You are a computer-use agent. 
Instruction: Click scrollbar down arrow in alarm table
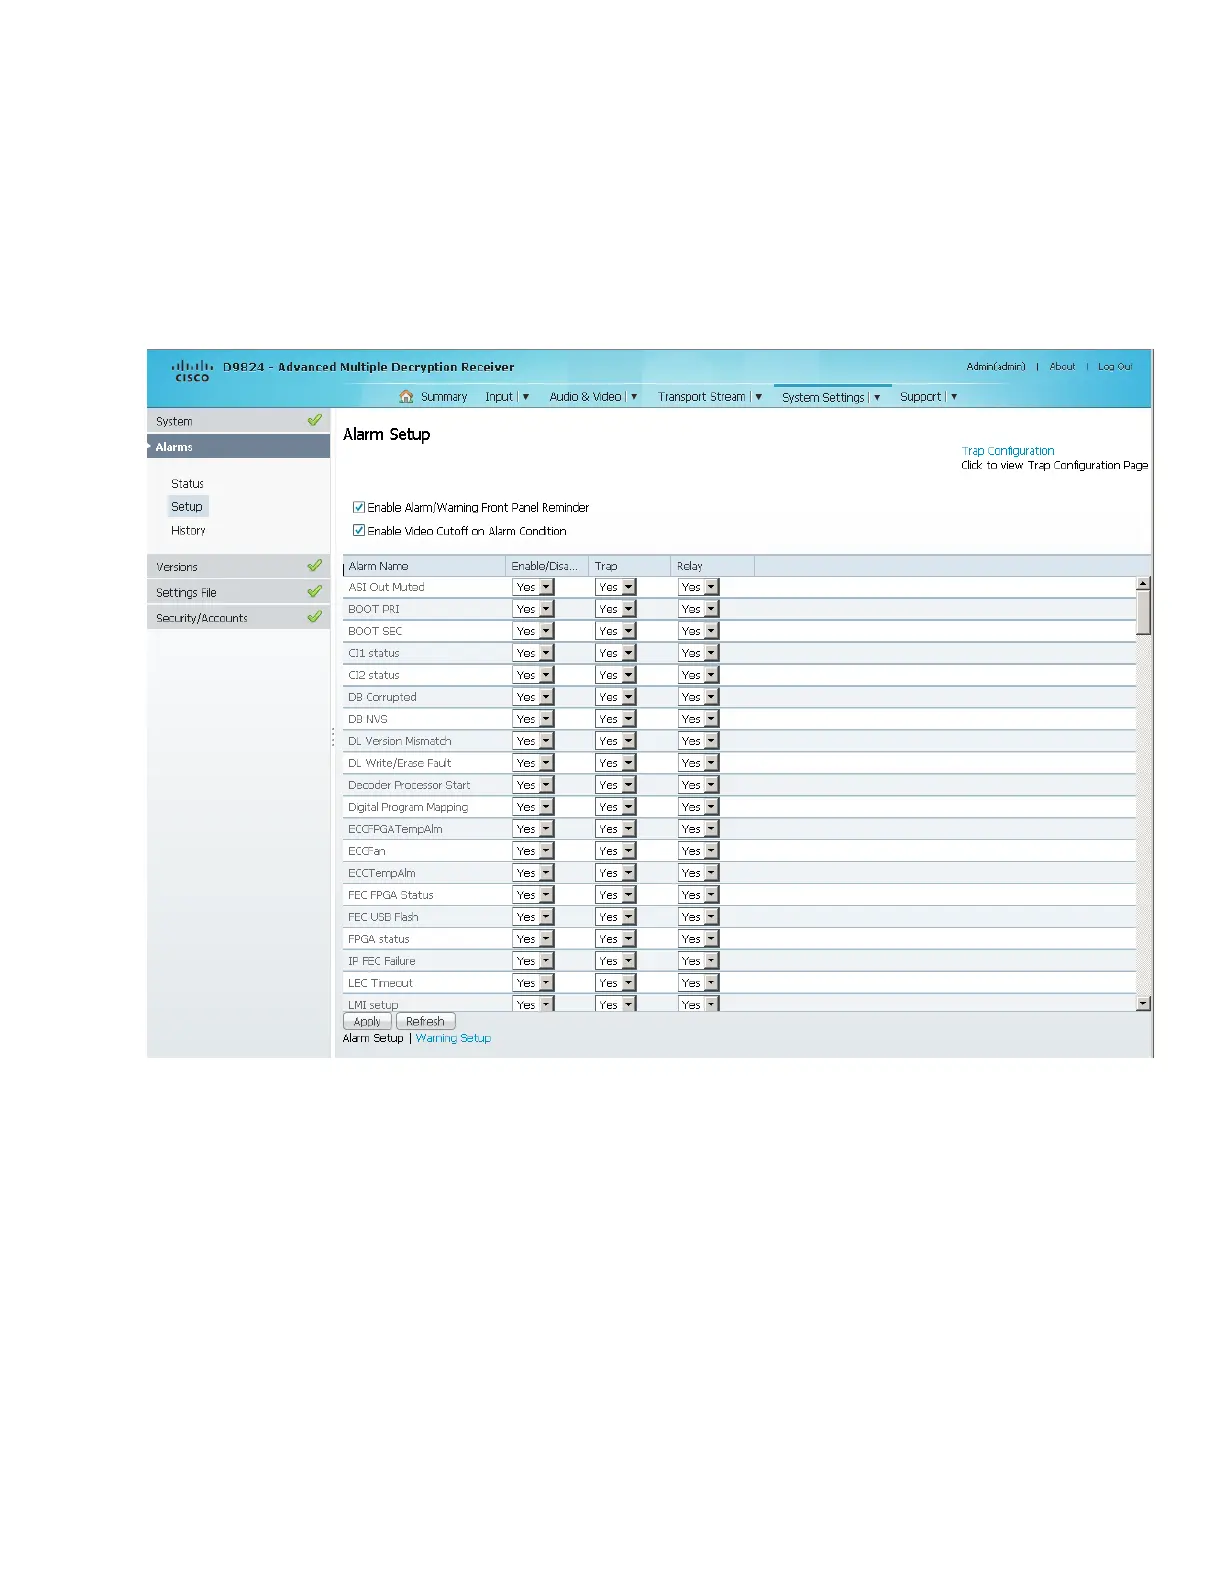(x=1143, y=1003)
